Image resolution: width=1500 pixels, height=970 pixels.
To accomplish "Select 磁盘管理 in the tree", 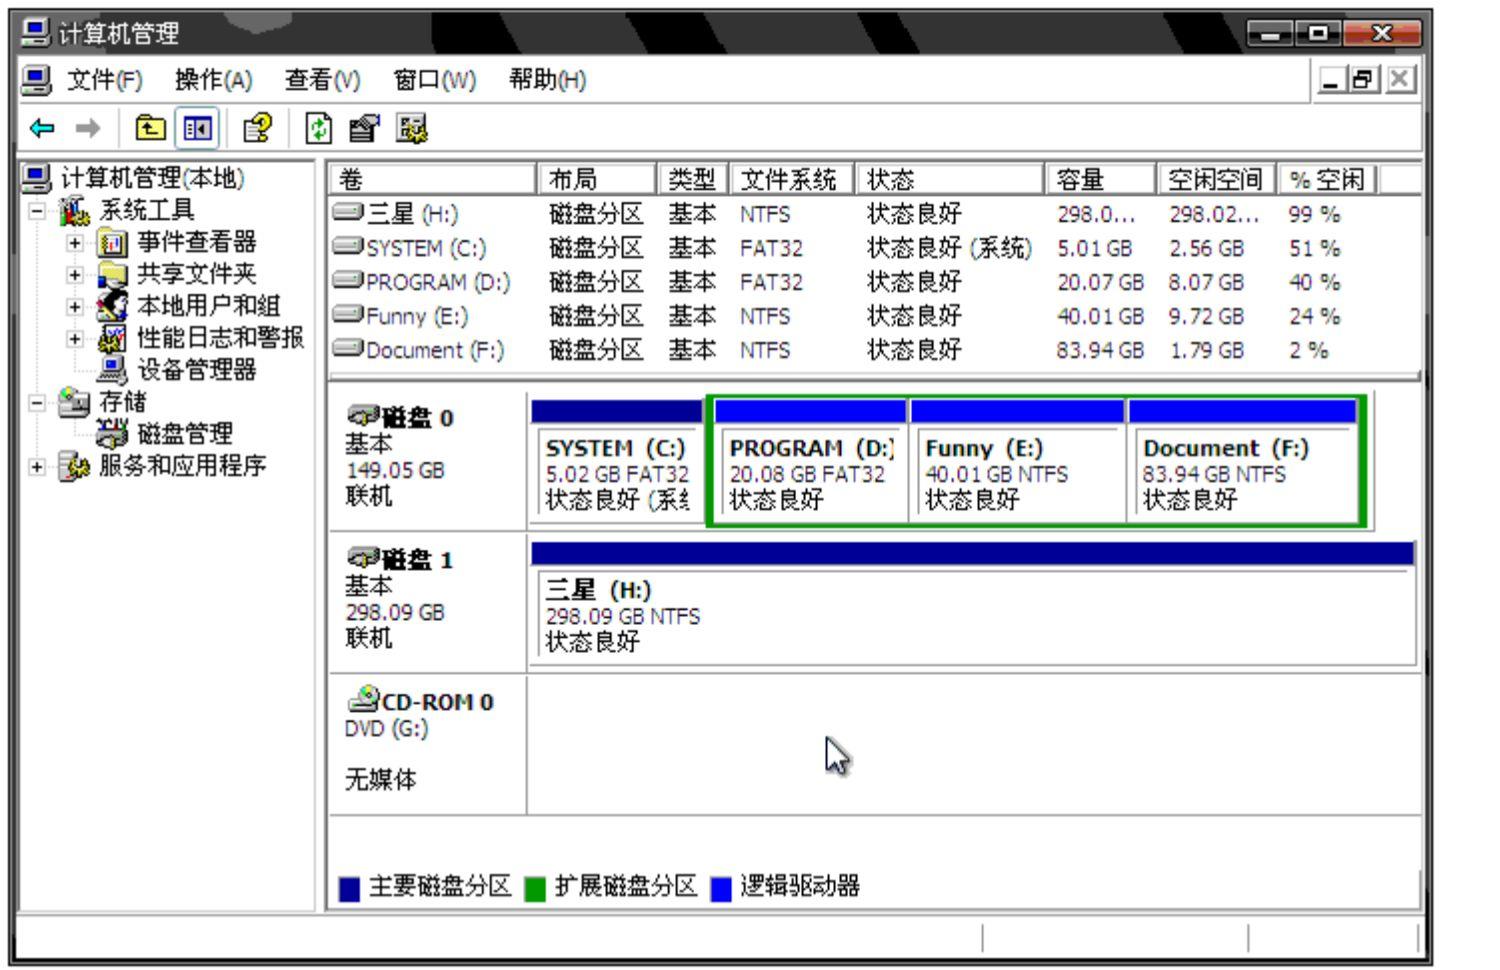I will [x=184, y=433].
